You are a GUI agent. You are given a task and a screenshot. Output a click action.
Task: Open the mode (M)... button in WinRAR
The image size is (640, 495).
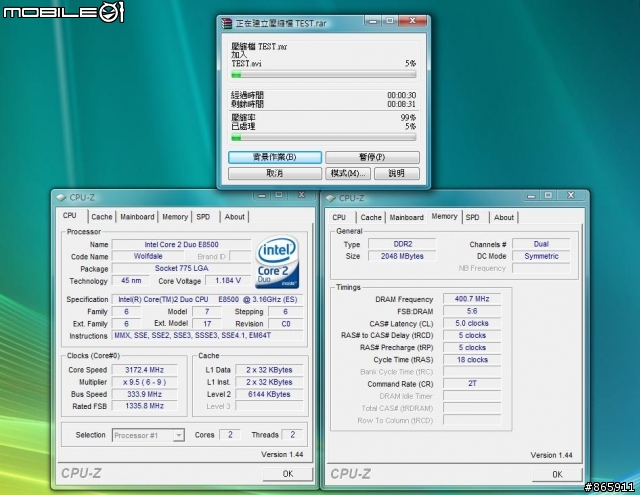tap(348, 173)
